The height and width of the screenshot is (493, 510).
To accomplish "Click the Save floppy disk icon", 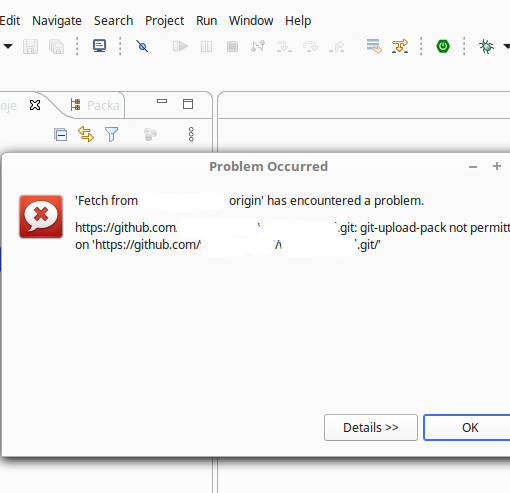I will tap(30, 46).
